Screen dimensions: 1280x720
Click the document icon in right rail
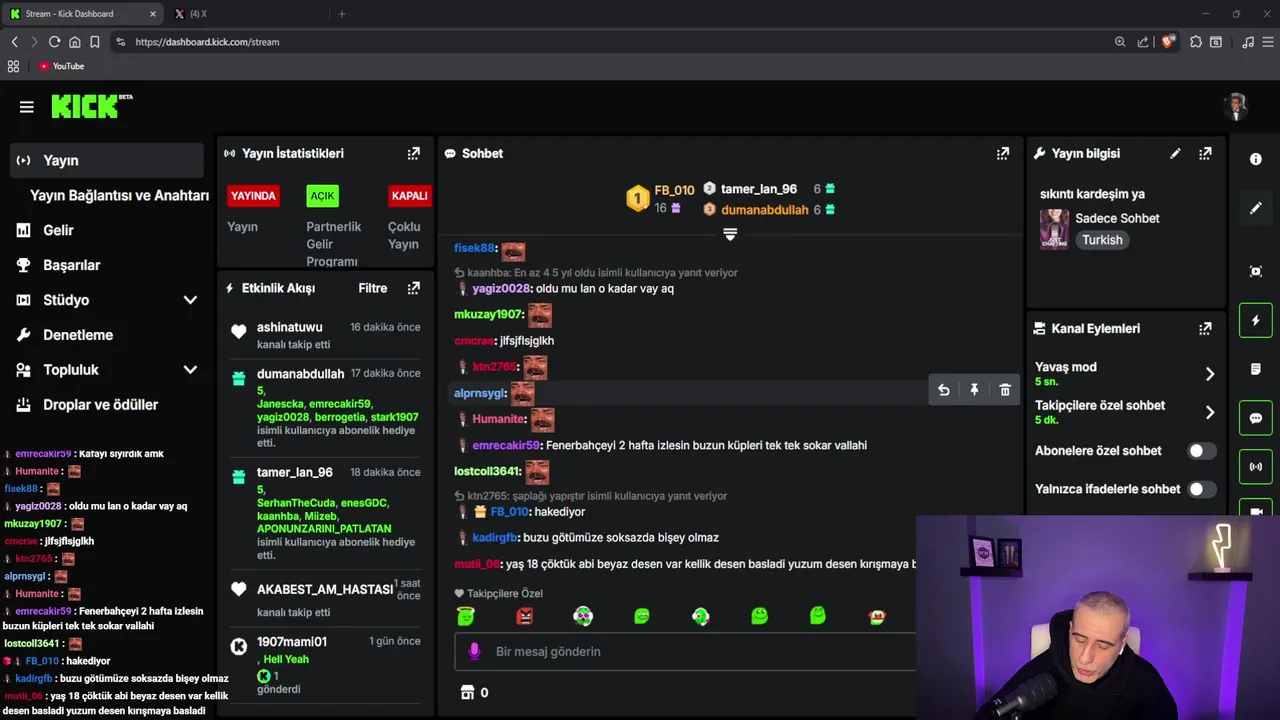point(1256,370)
